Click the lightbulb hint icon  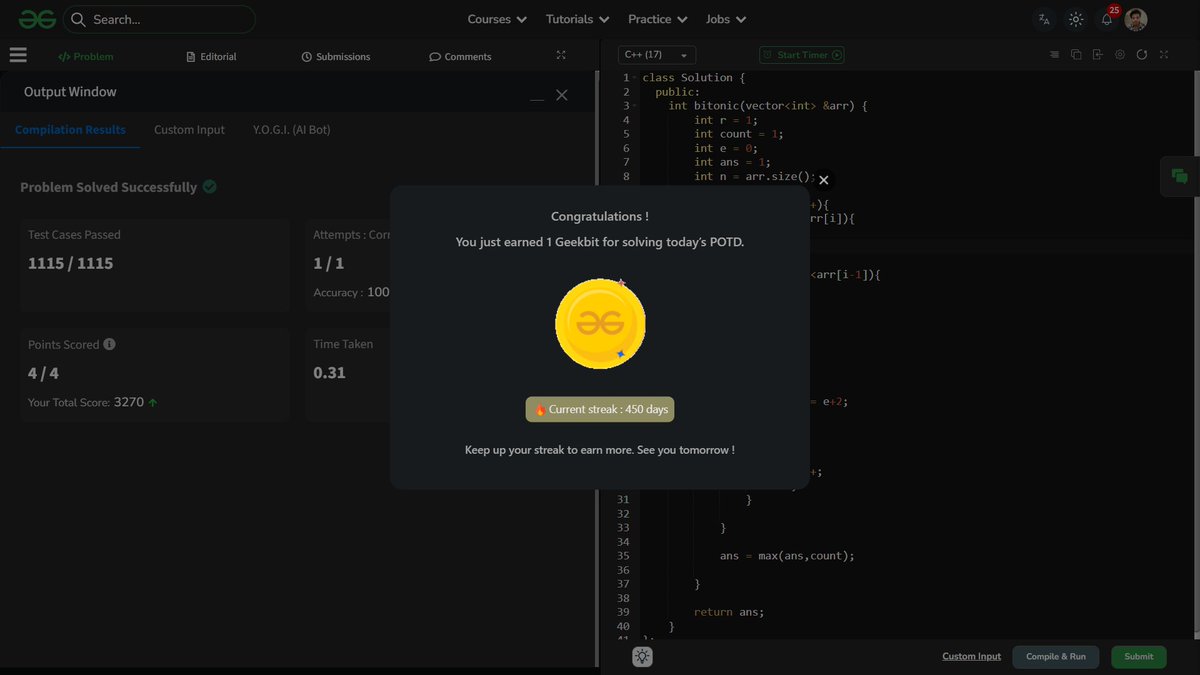pyautogui.click(x=642, y=657)
